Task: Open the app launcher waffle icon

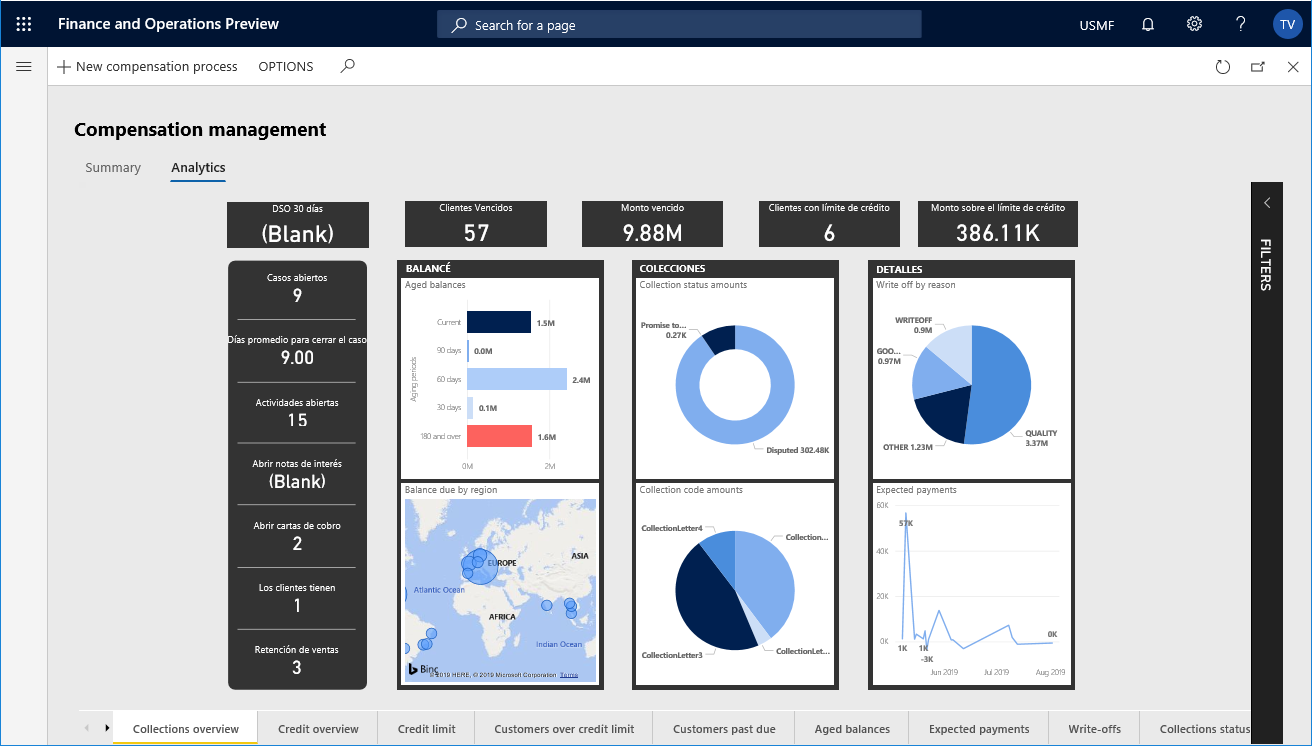Action: tap(23, 23)
